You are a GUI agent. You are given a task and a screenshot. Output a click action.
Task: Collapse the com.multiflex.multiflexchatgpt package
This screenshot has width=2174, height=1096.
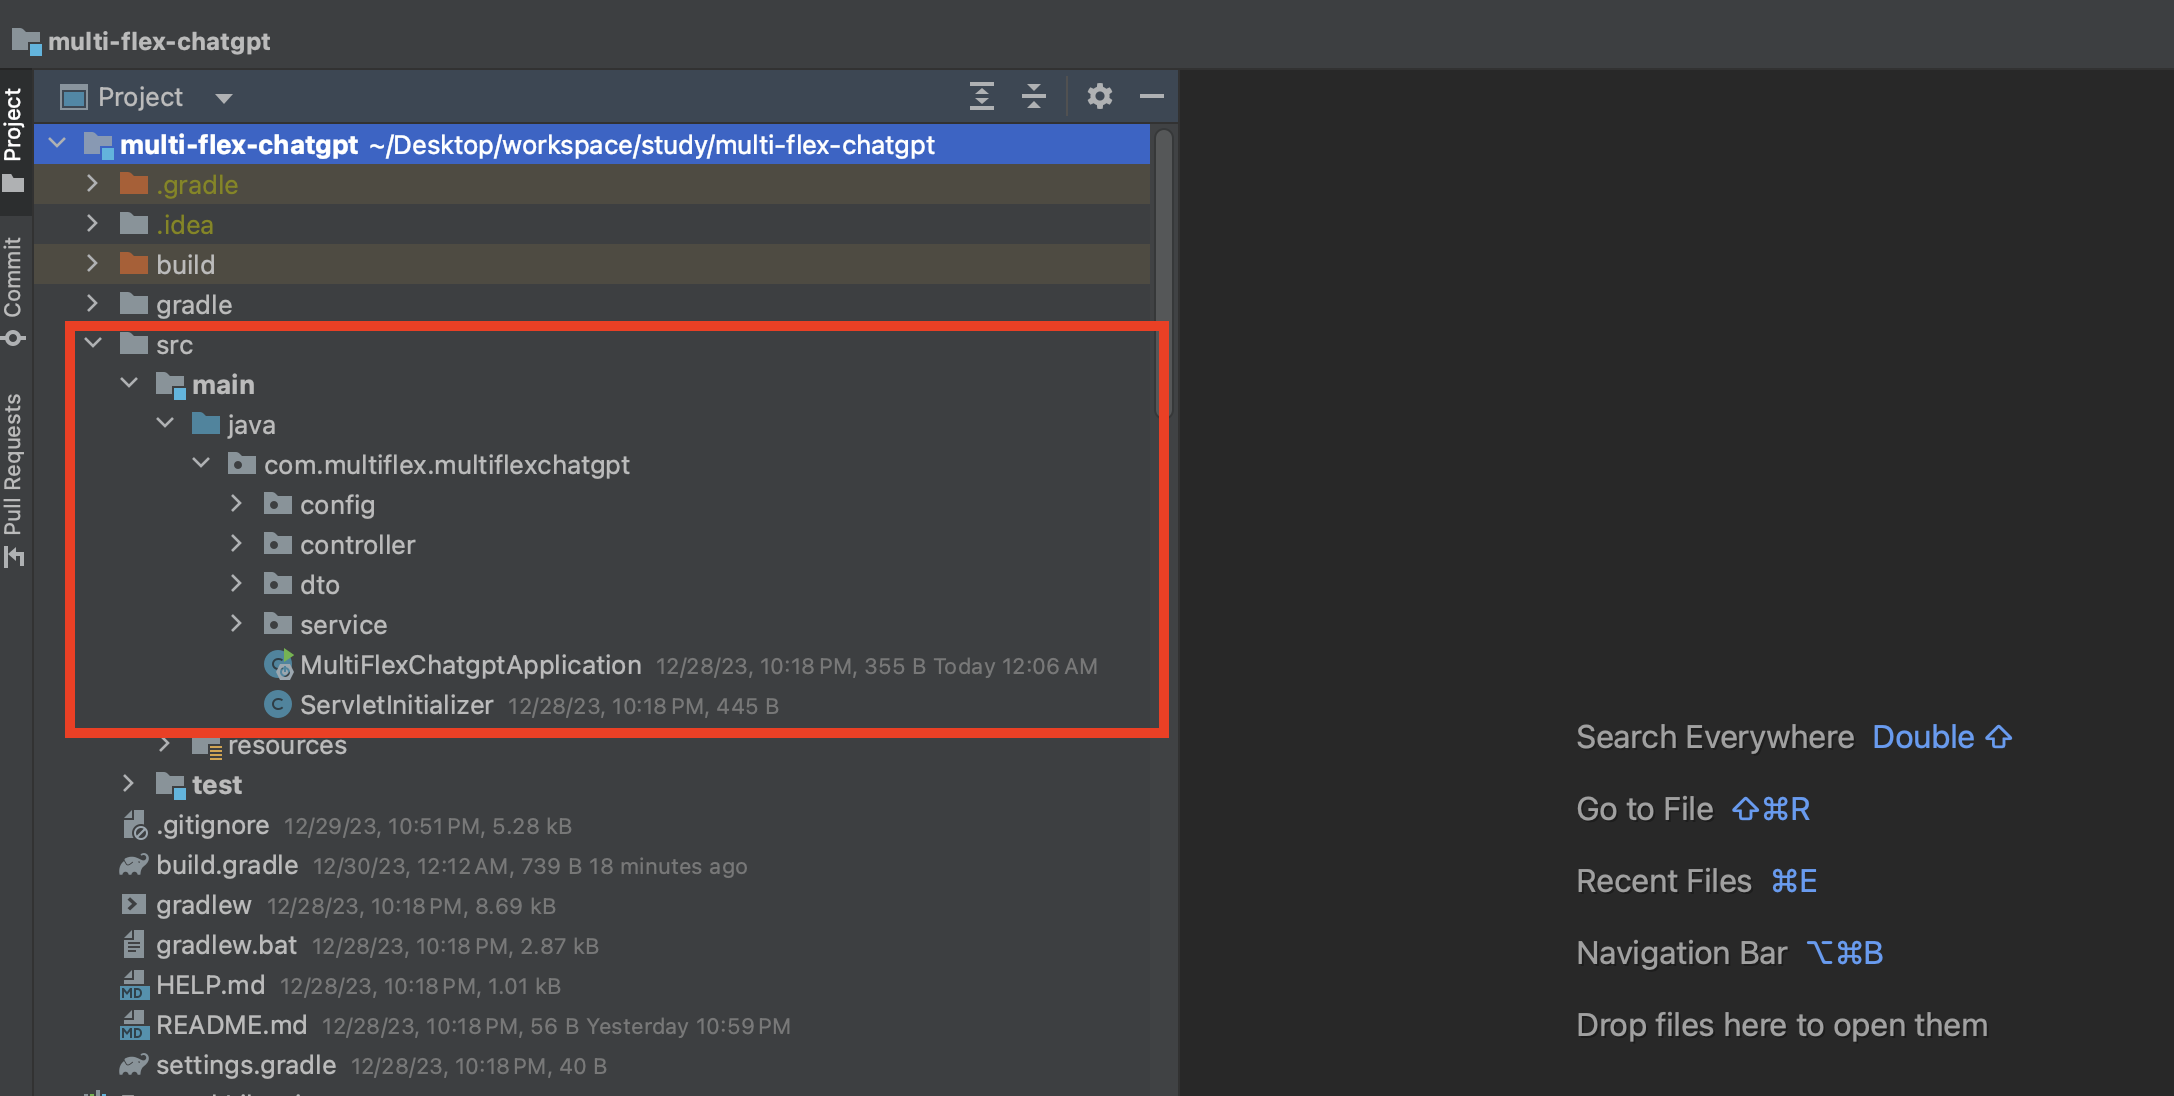(201, 464)
